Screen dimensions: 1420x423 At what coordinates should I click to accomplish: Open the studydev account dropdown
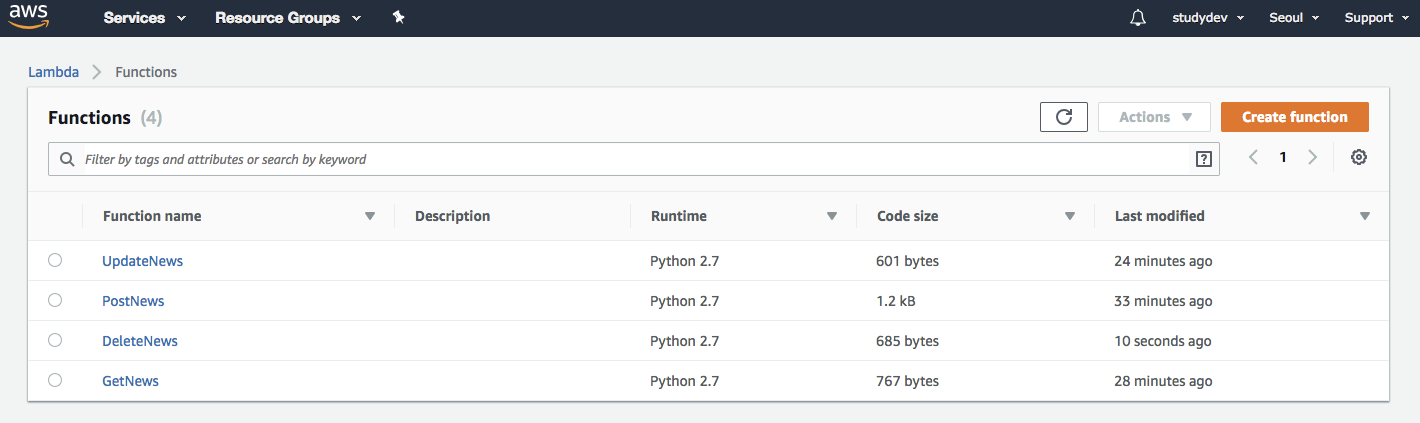pyautogui.click(x=1208, y=18)
